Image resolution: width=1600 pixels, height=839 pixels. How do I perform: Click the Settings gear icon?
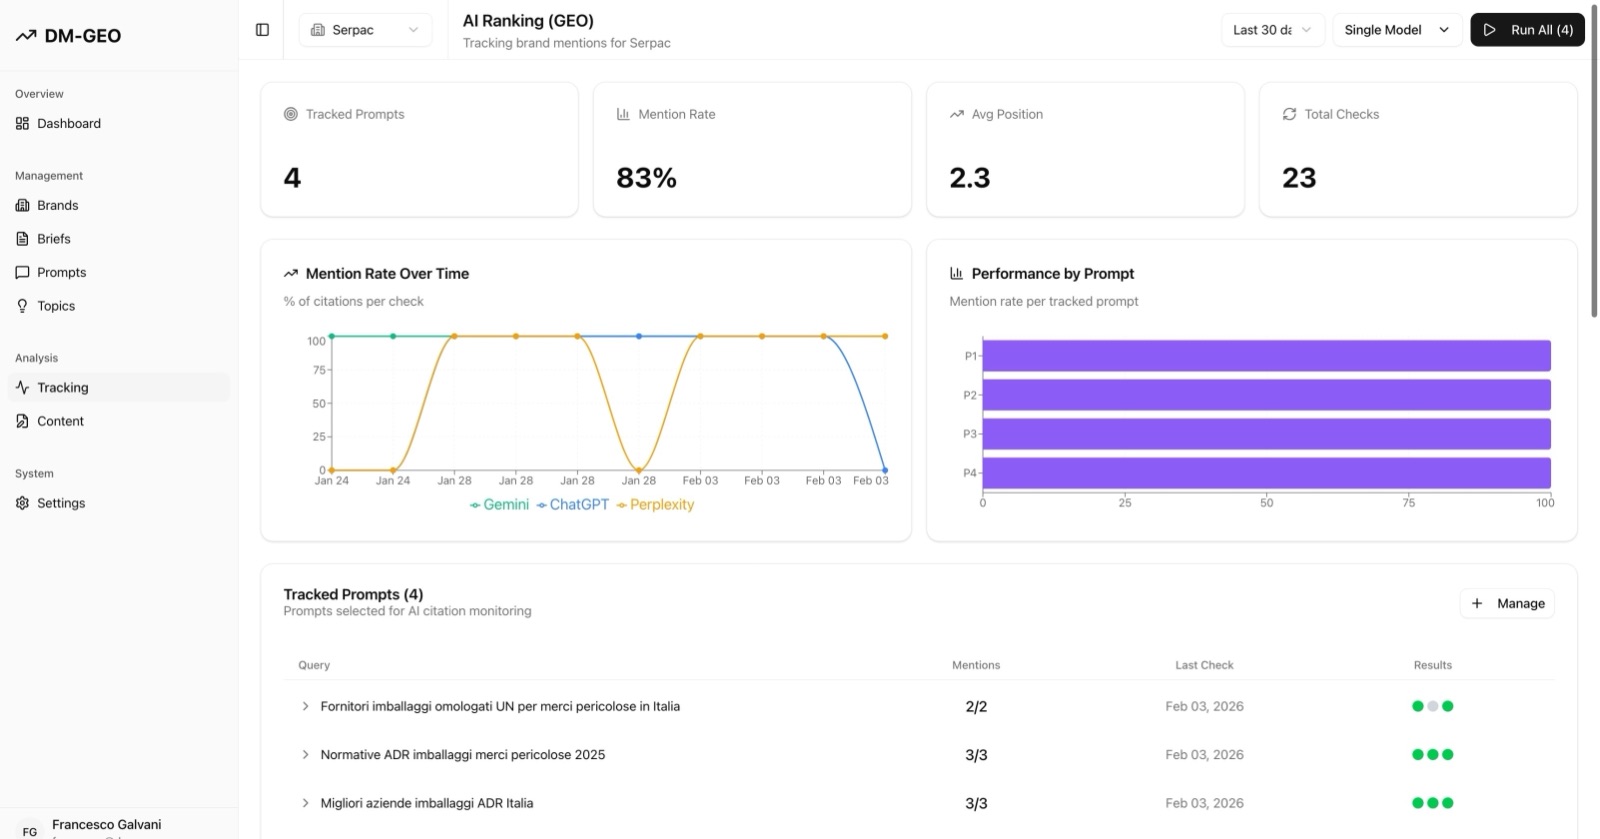click(x=22, y=504)
